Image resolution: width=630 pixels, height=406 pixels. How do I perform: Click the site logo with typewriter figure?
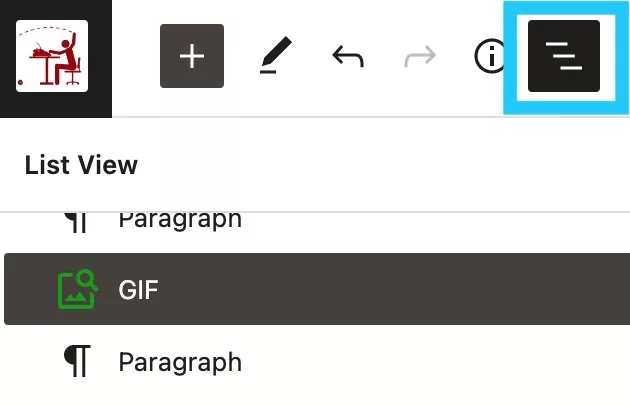[x=52, y=56]
